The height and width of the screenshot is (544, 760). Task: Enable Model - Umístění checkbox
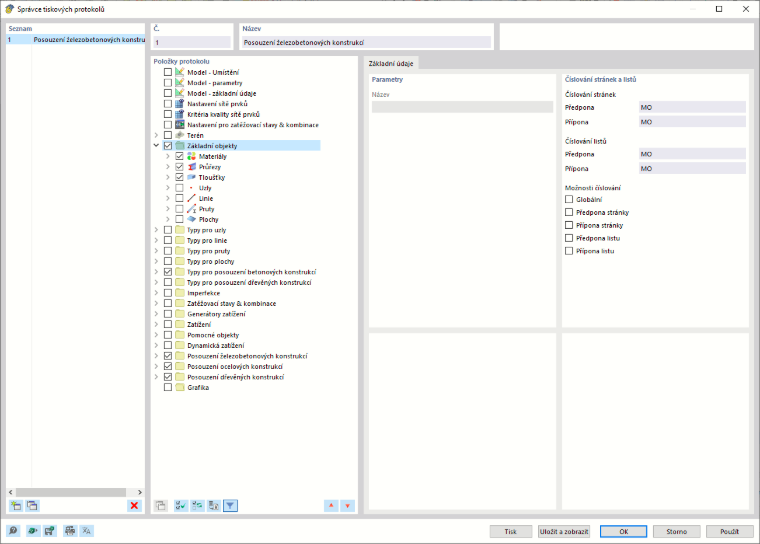[x=168, y=72]
